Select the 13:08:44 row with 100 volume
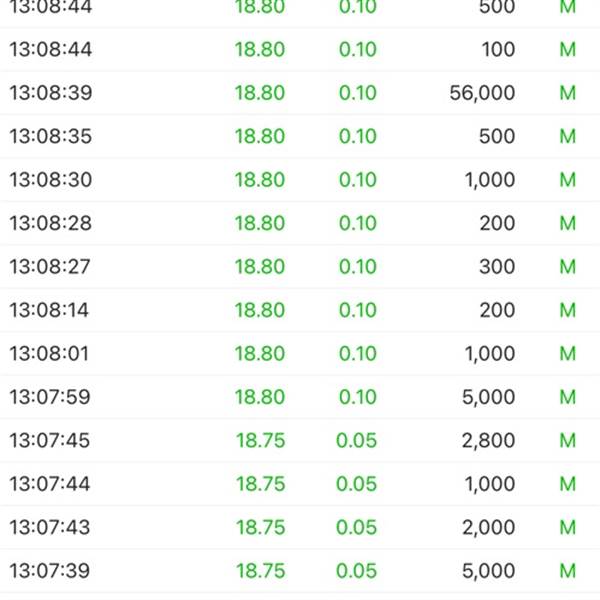Viewport: 600px width, 600px height. (x=300, y=49)
